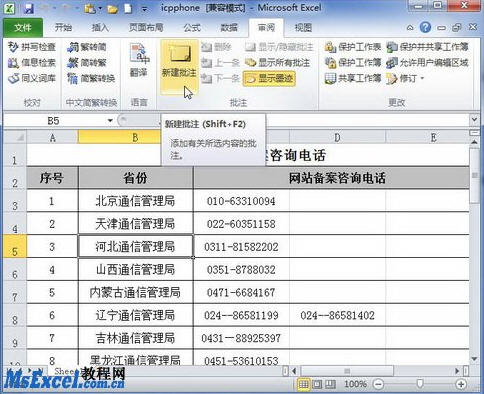Viewport: 484px width, 394px height.
Task: Click cell containing 山西通信管理局
Action: (x=135, y=269)
